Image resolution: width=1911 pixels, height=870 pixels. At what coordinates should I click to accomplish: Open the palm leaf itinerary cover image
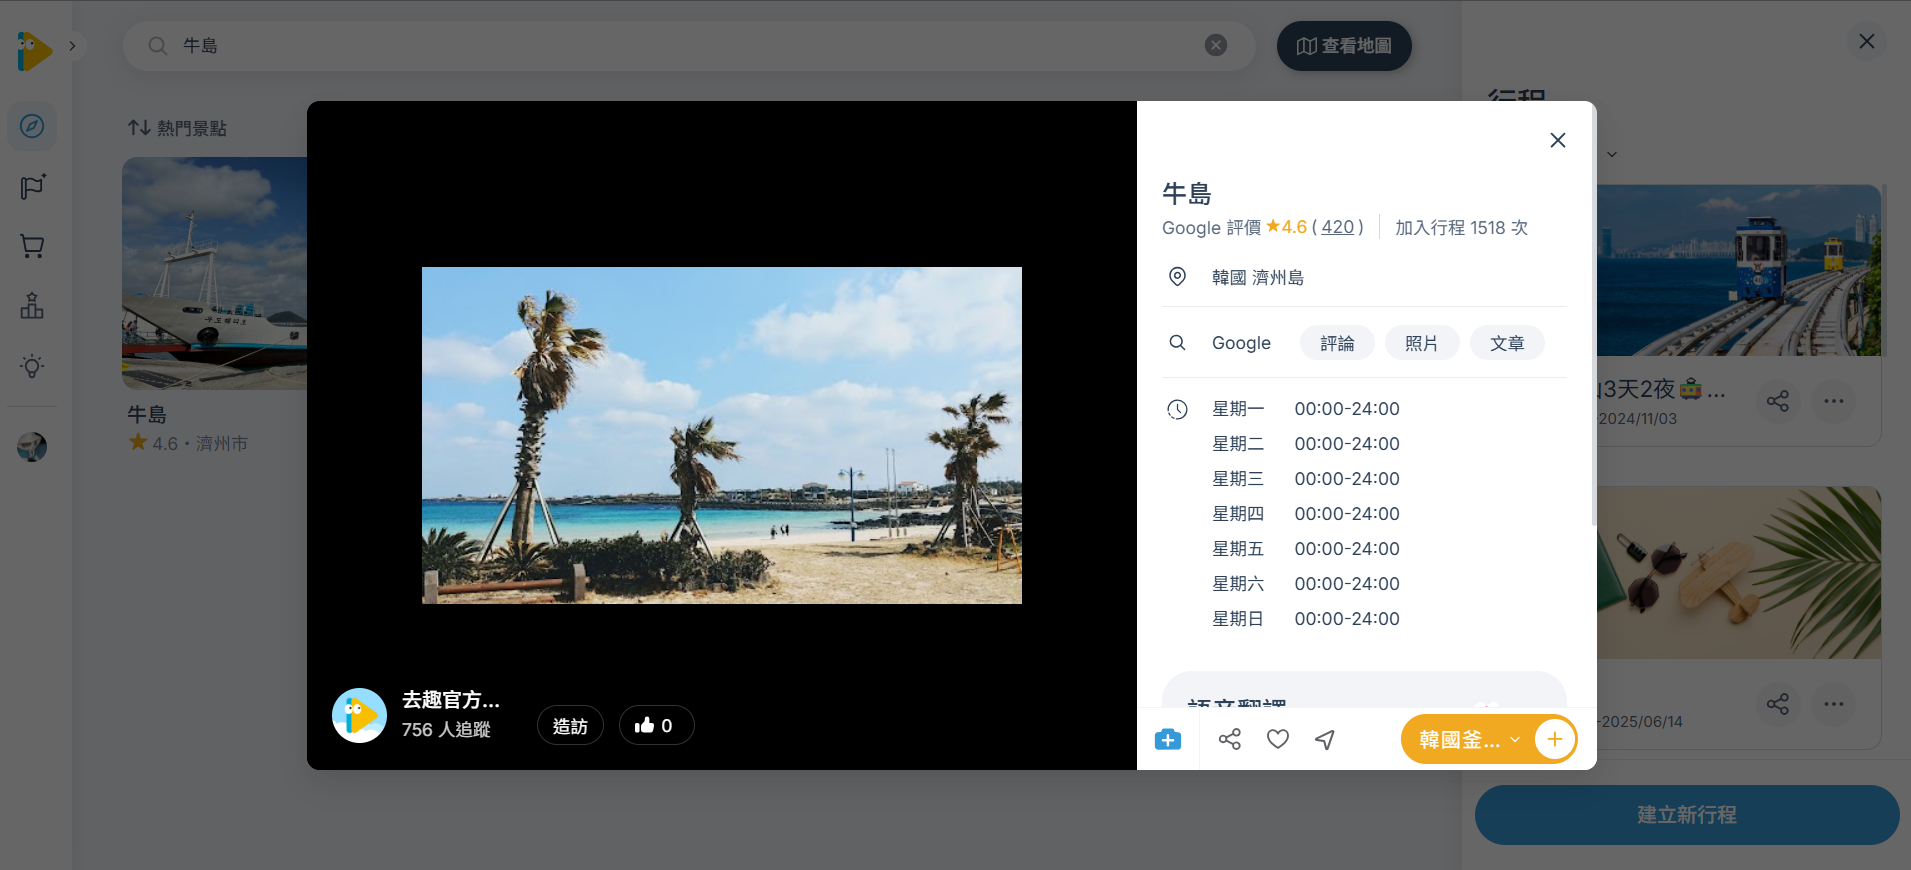click(1739, 573)
